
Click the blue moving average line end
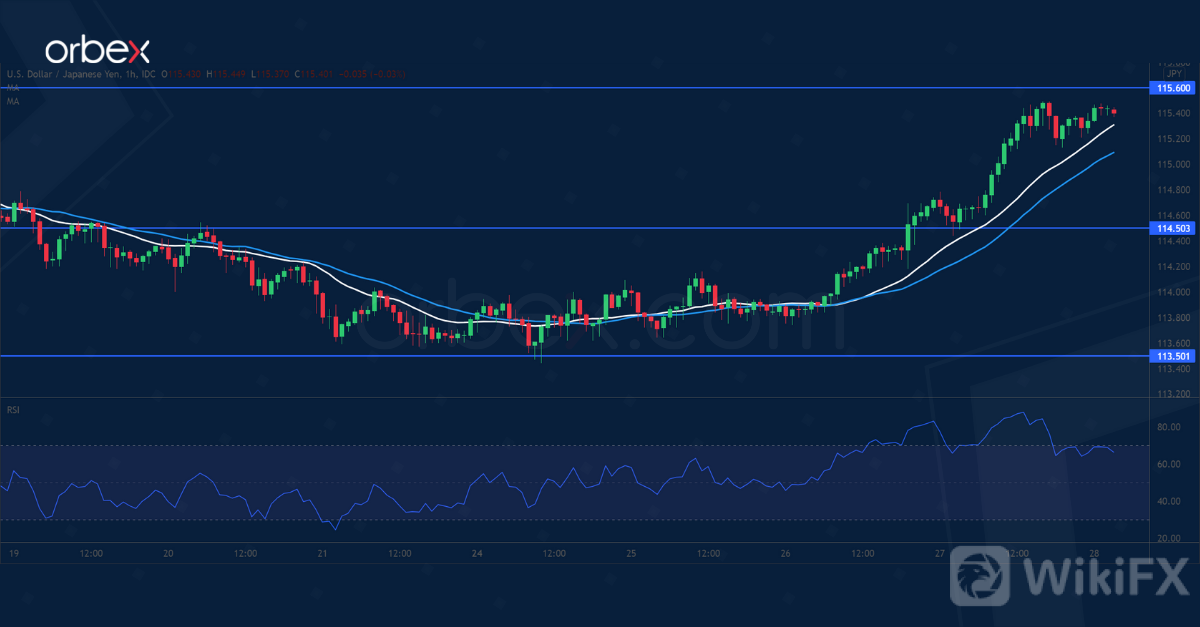click(1114, 153)
